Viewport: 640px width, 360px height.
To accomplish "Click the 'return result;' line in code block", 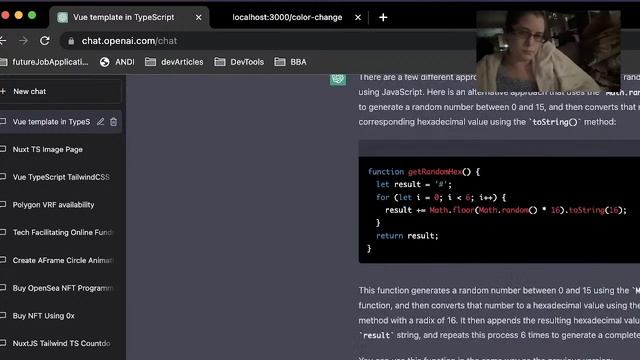I will [x=407, y=236].
